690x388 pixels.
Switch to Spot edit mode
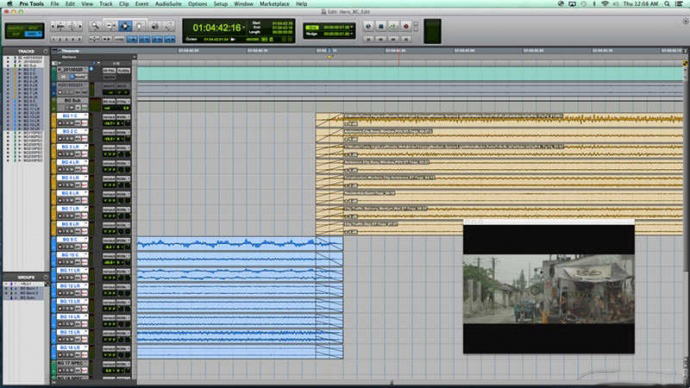pyautogui.click(x=33, y=28)
